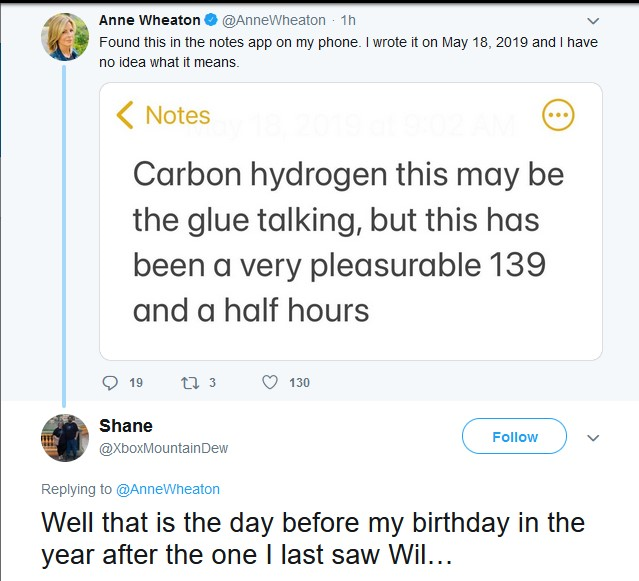This screenshot has height=581, width=639.
Task: Like the tweet with the heart icon
Action: click(x=269, y=382)
